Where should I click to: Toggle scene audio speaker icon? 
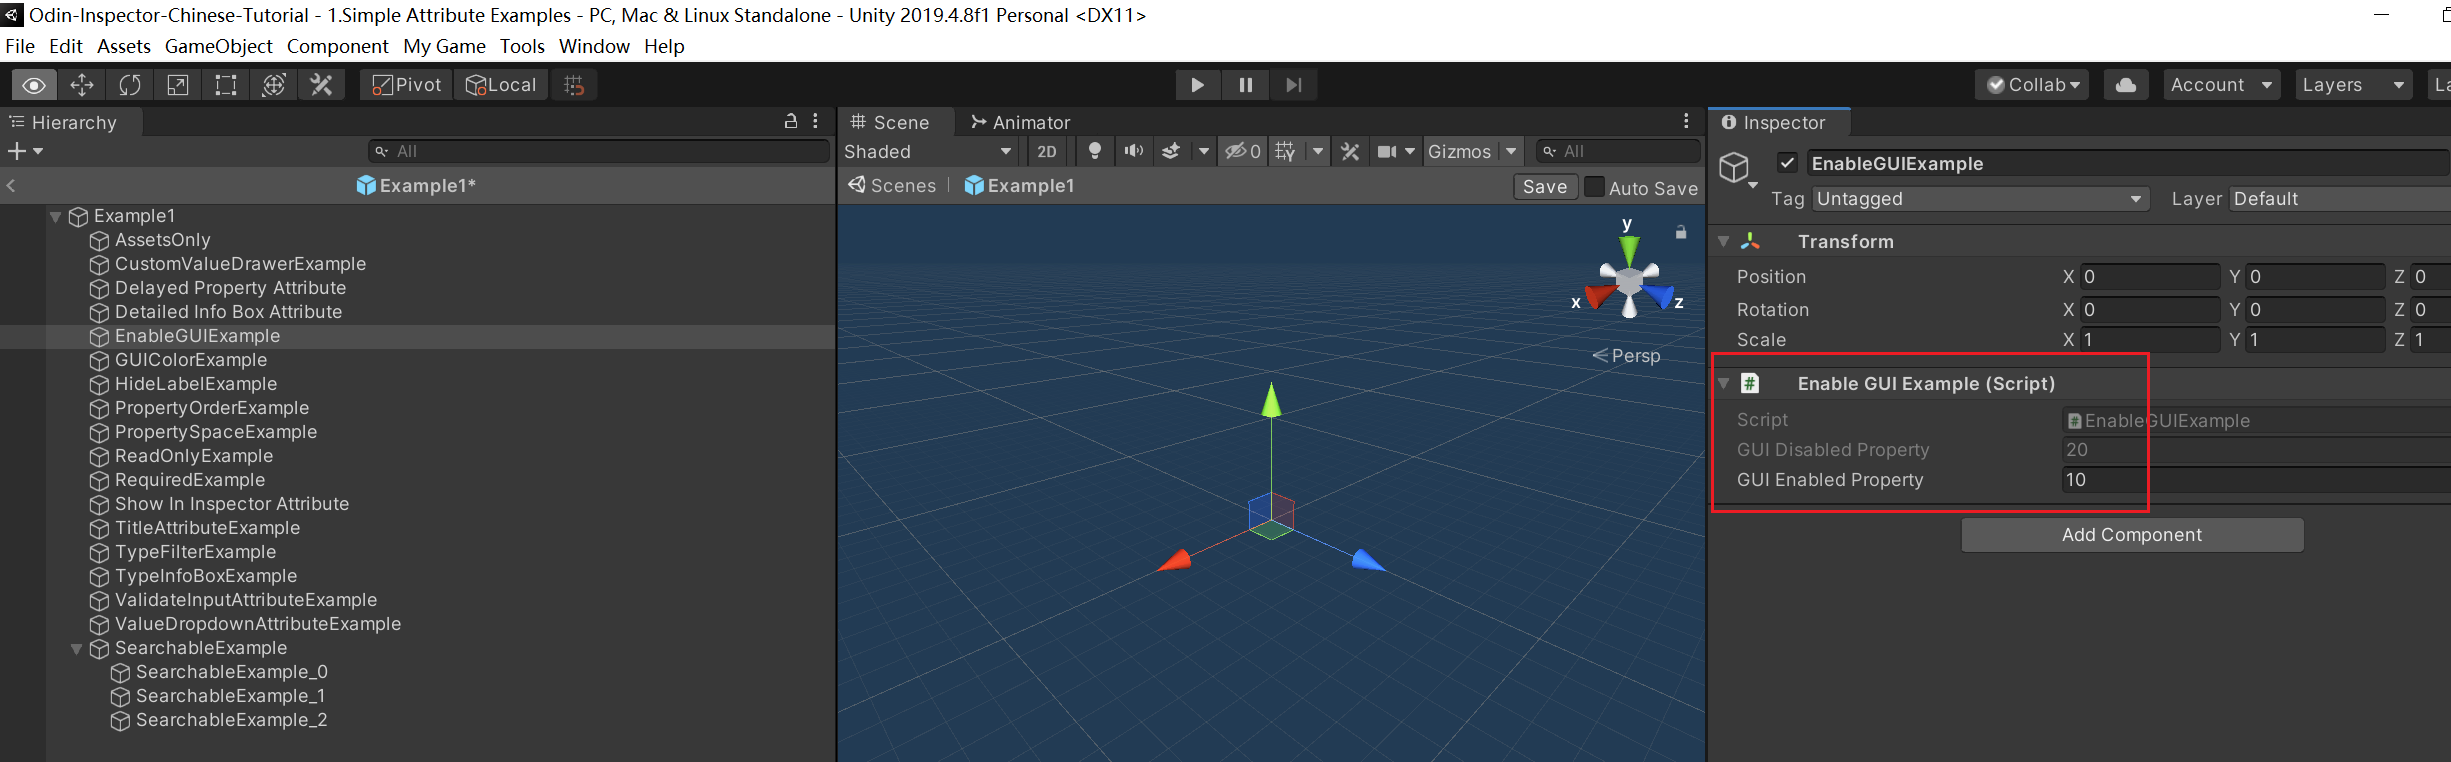[x=1133, y=151]
